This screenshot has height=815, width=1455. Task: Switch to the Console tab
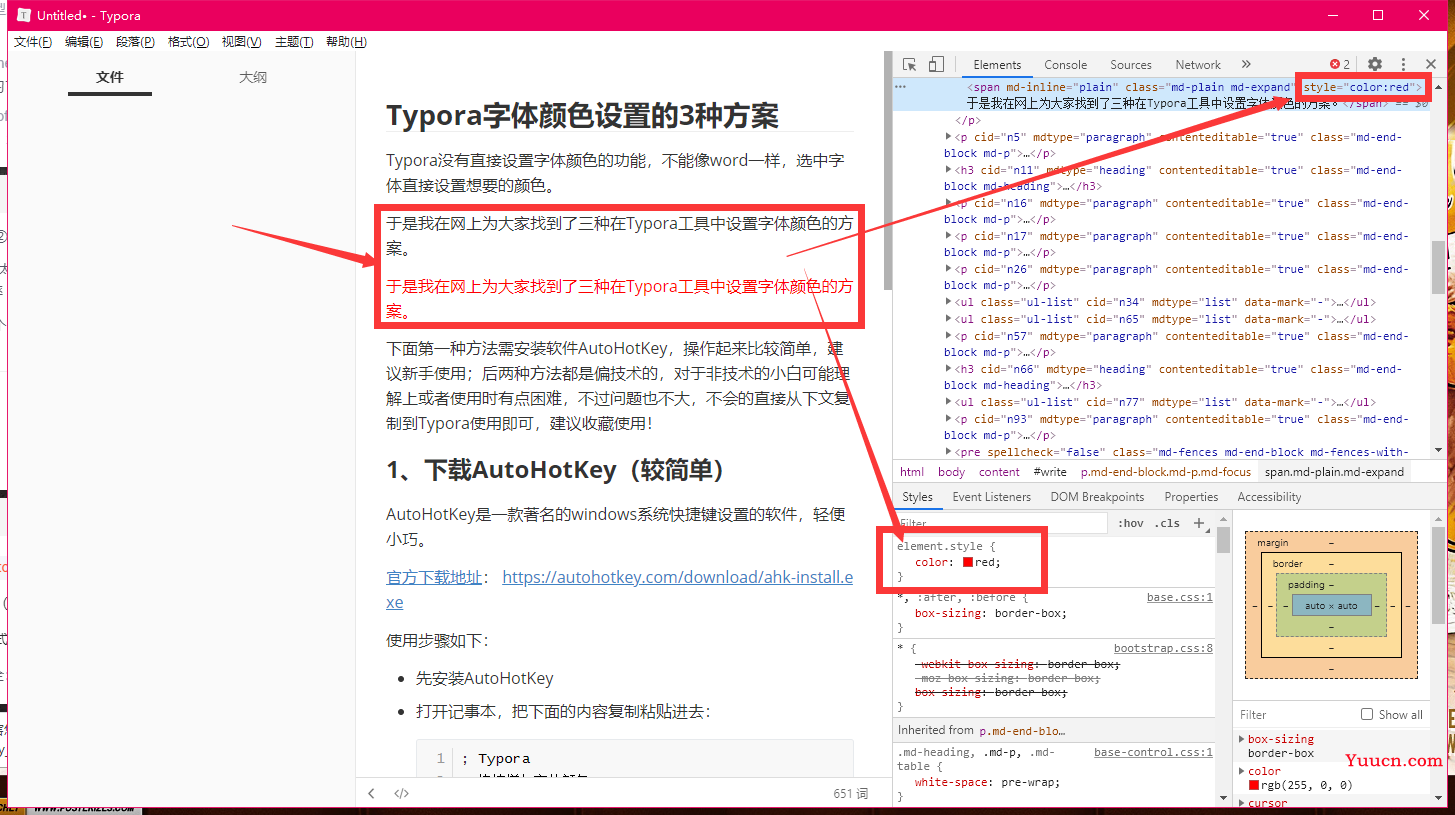coord(1066,64)
